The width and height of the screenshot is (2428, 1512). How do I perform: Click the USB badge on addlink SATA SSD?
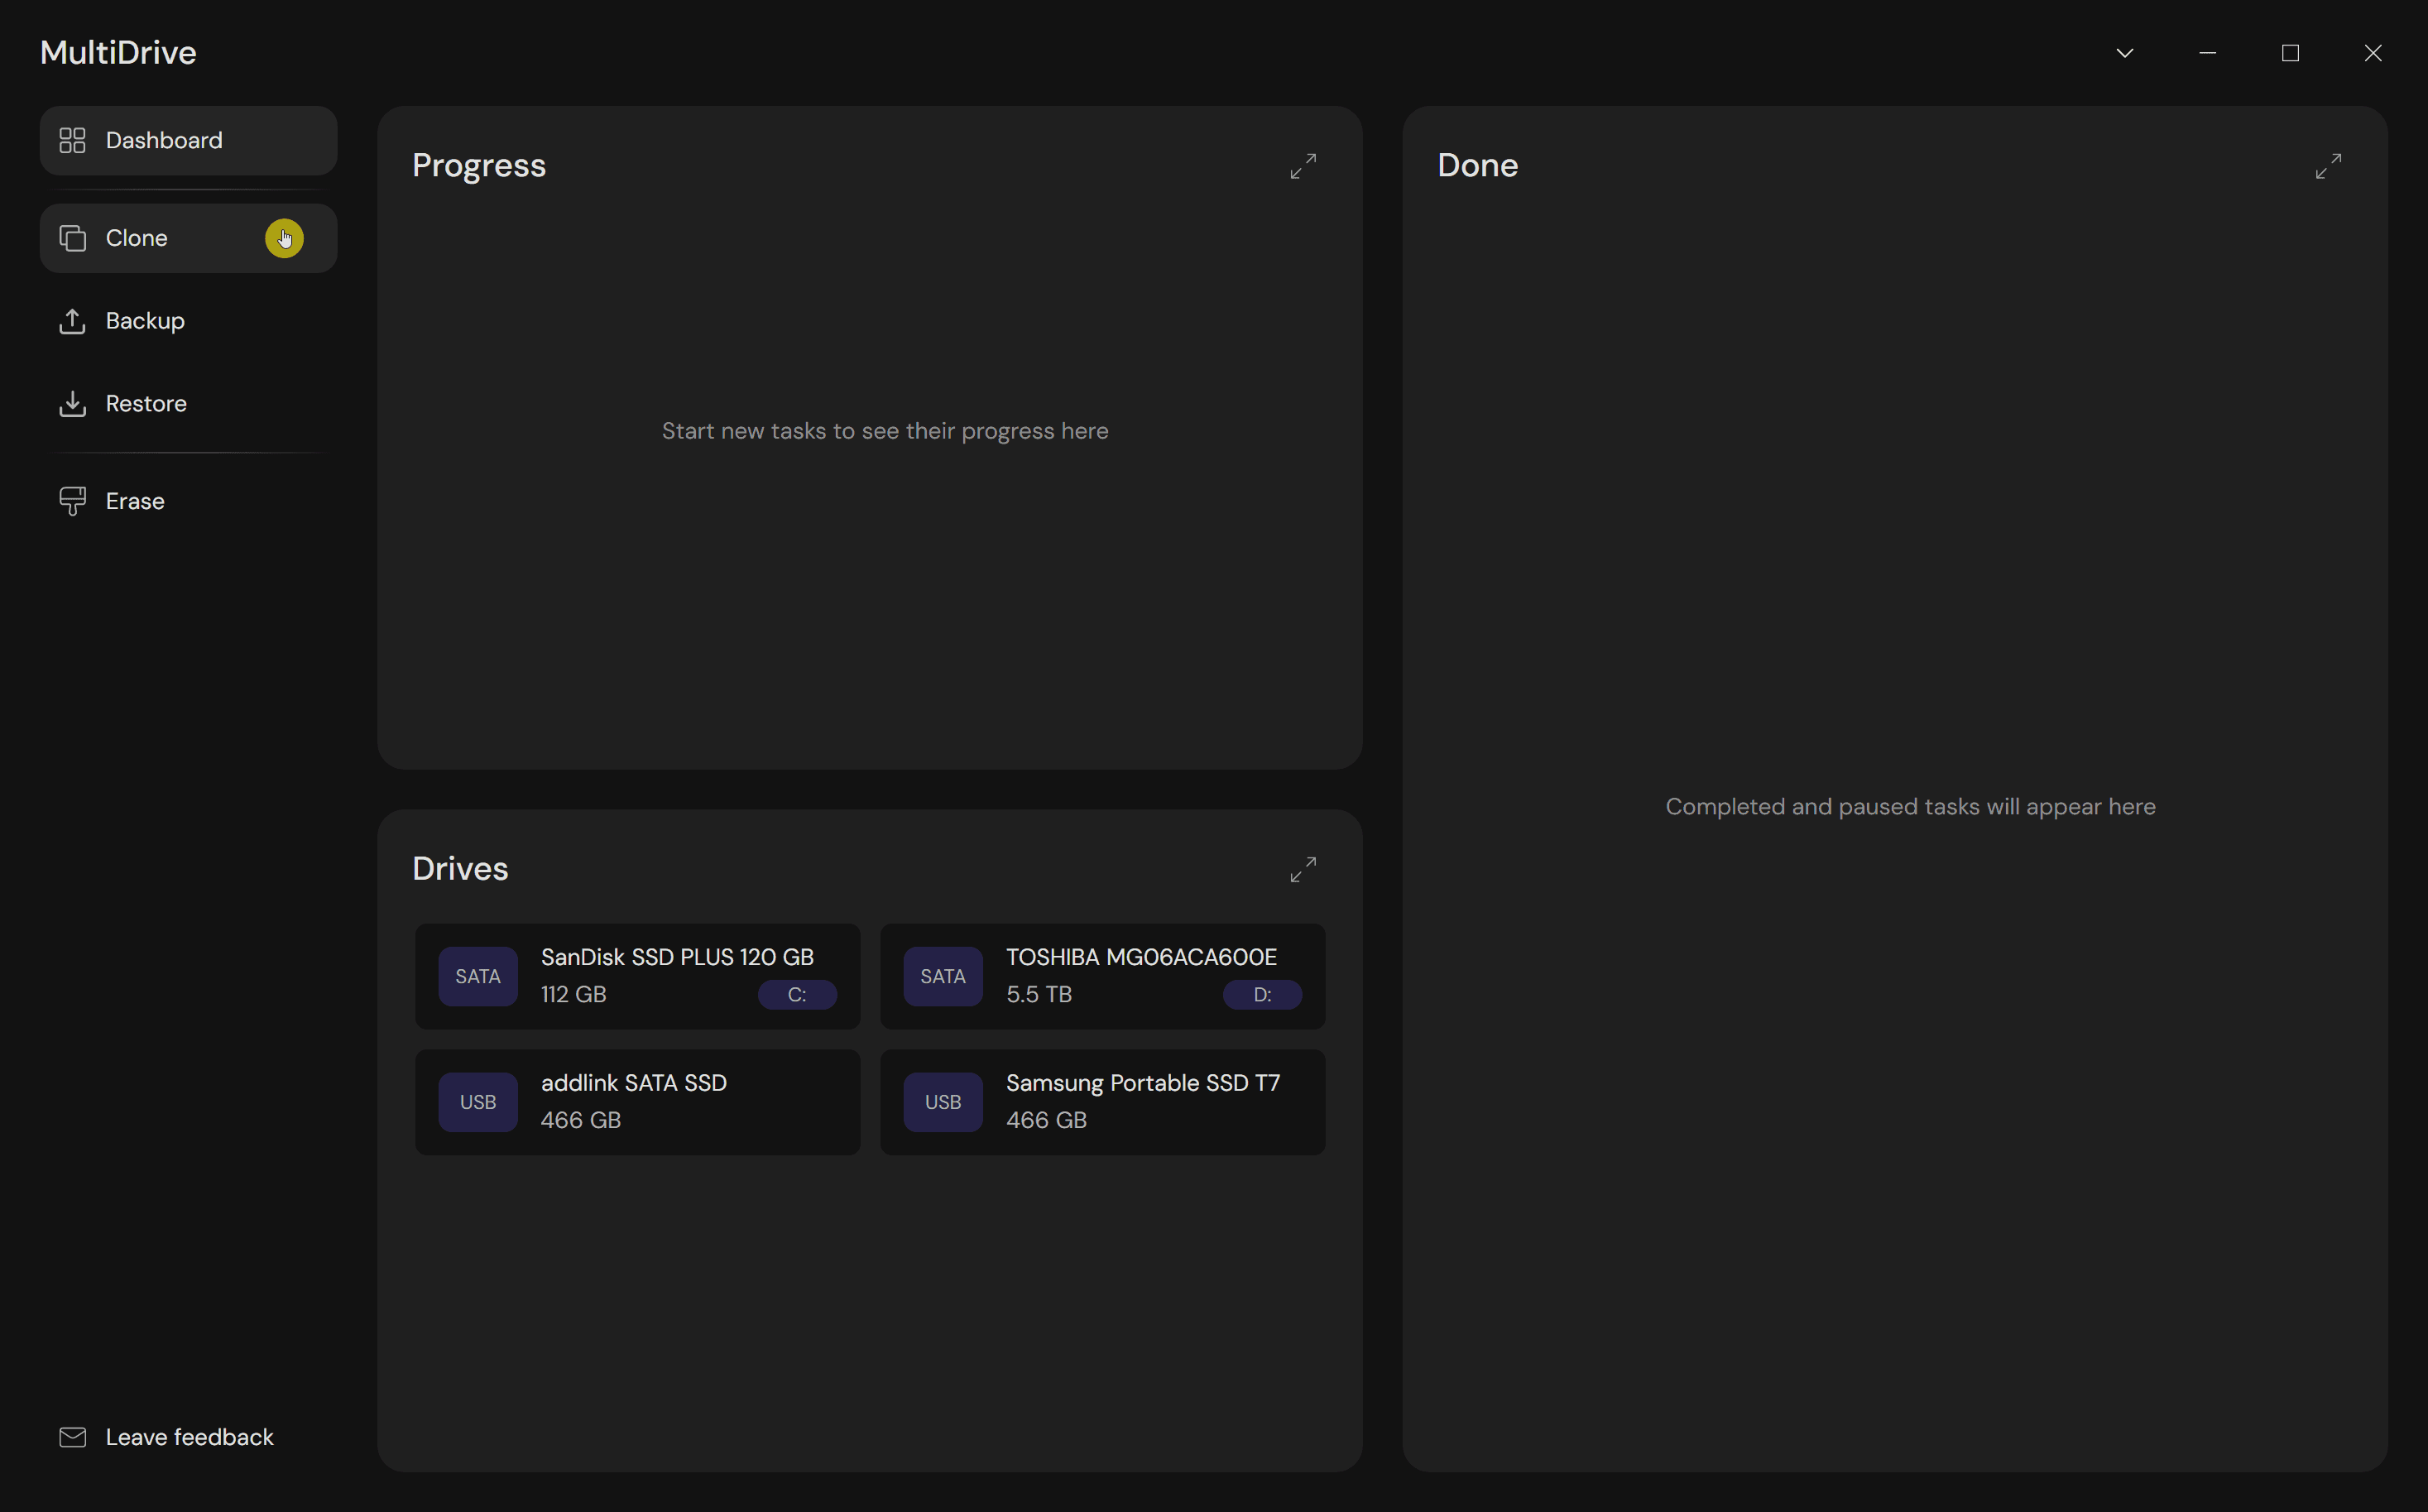[x=477, y=1101]
